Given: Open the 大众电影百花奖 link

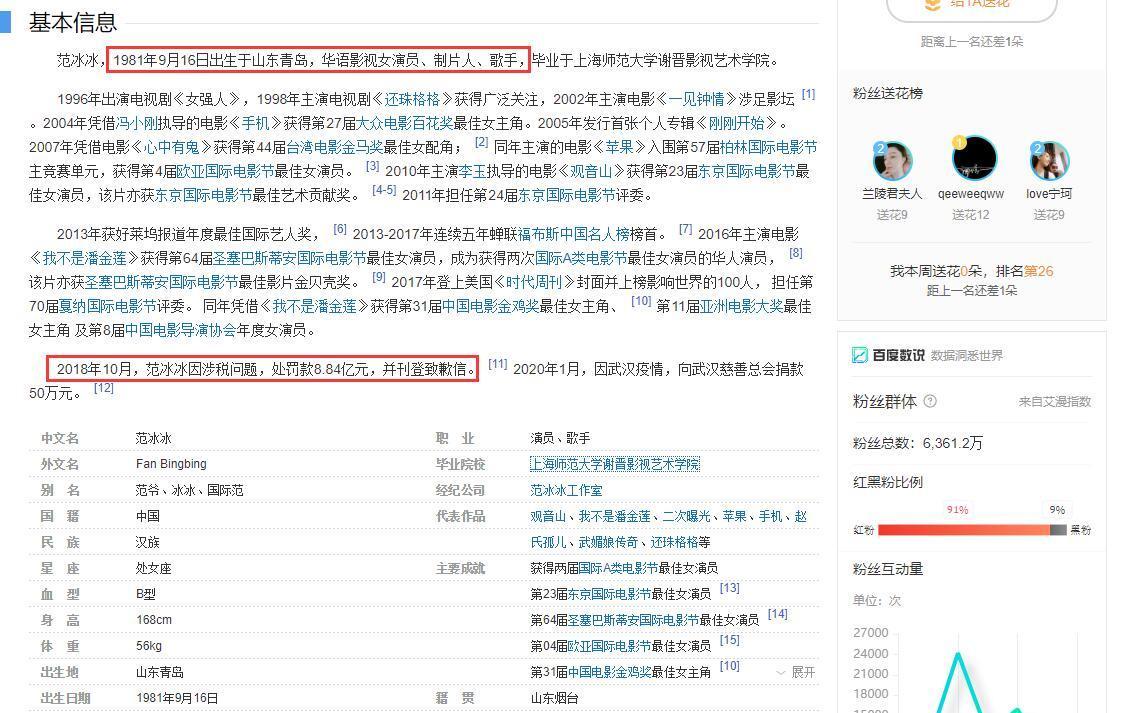Looking at the screenshot, I should point(404,123).
